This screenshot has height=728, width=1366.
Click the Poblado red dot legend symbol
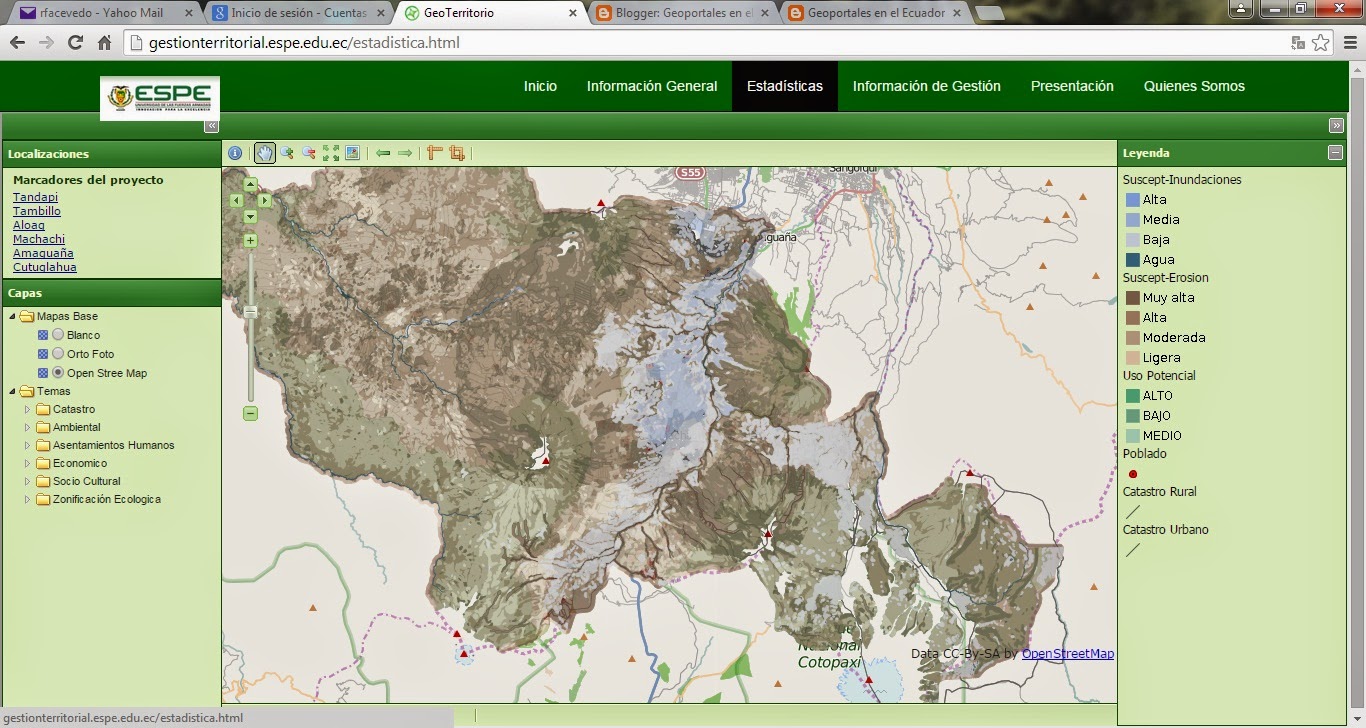pos(1132,474)
